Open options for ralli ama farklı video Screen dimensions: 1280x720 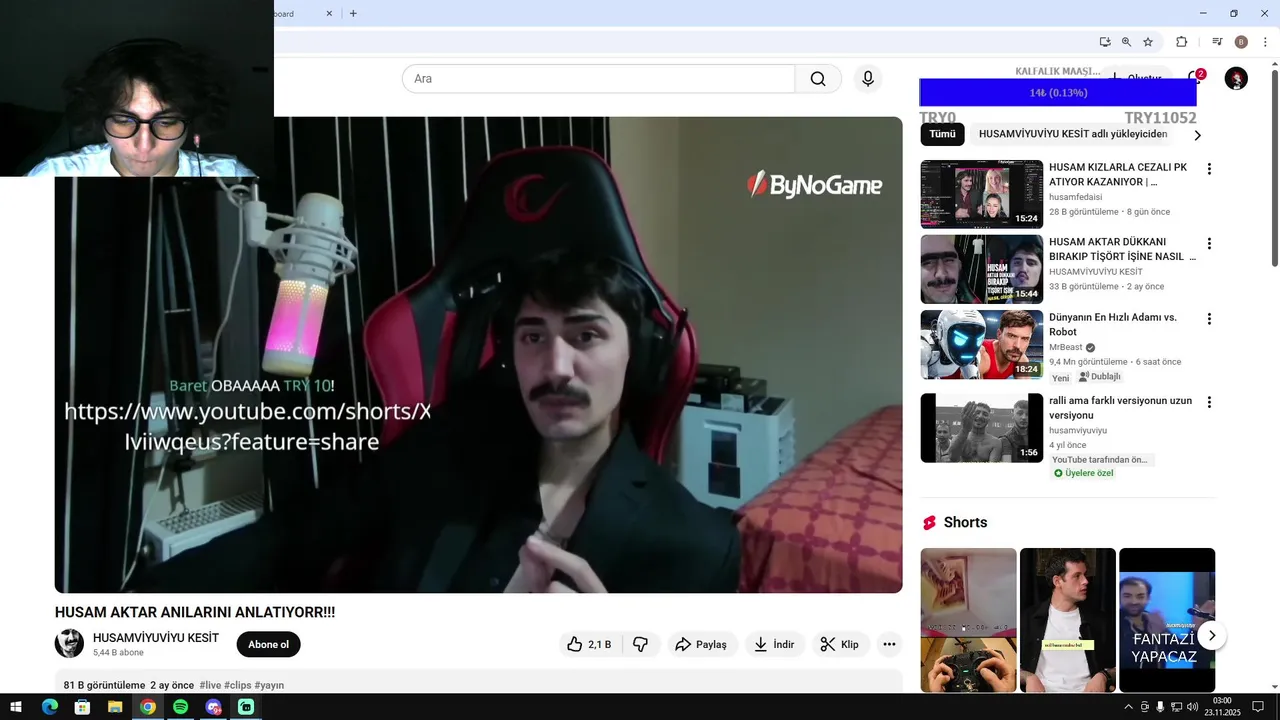tap(1209, 402)
